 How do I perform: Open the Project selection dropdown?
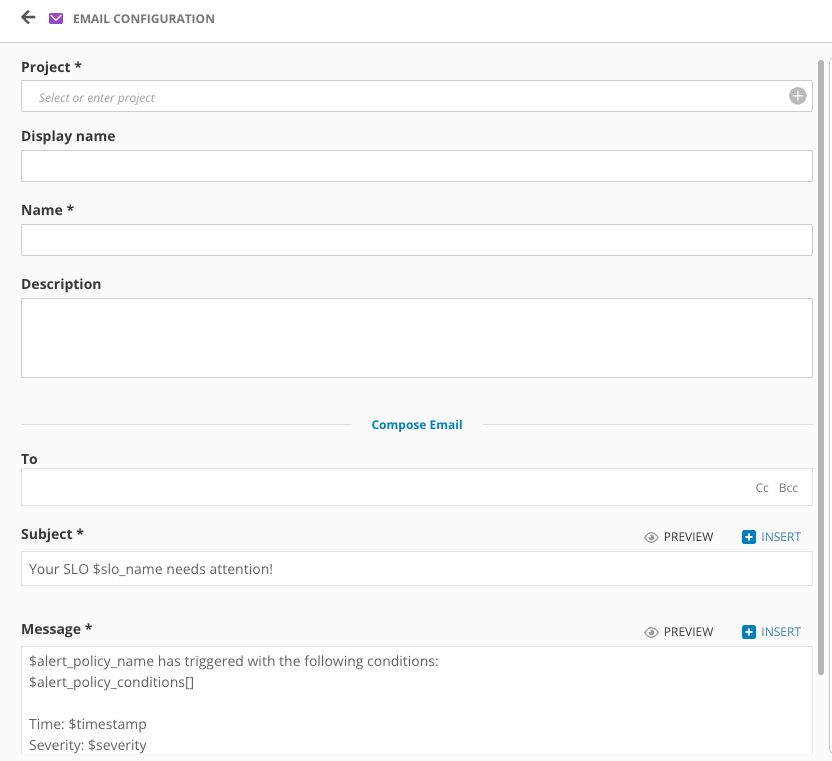pos(400,97)
